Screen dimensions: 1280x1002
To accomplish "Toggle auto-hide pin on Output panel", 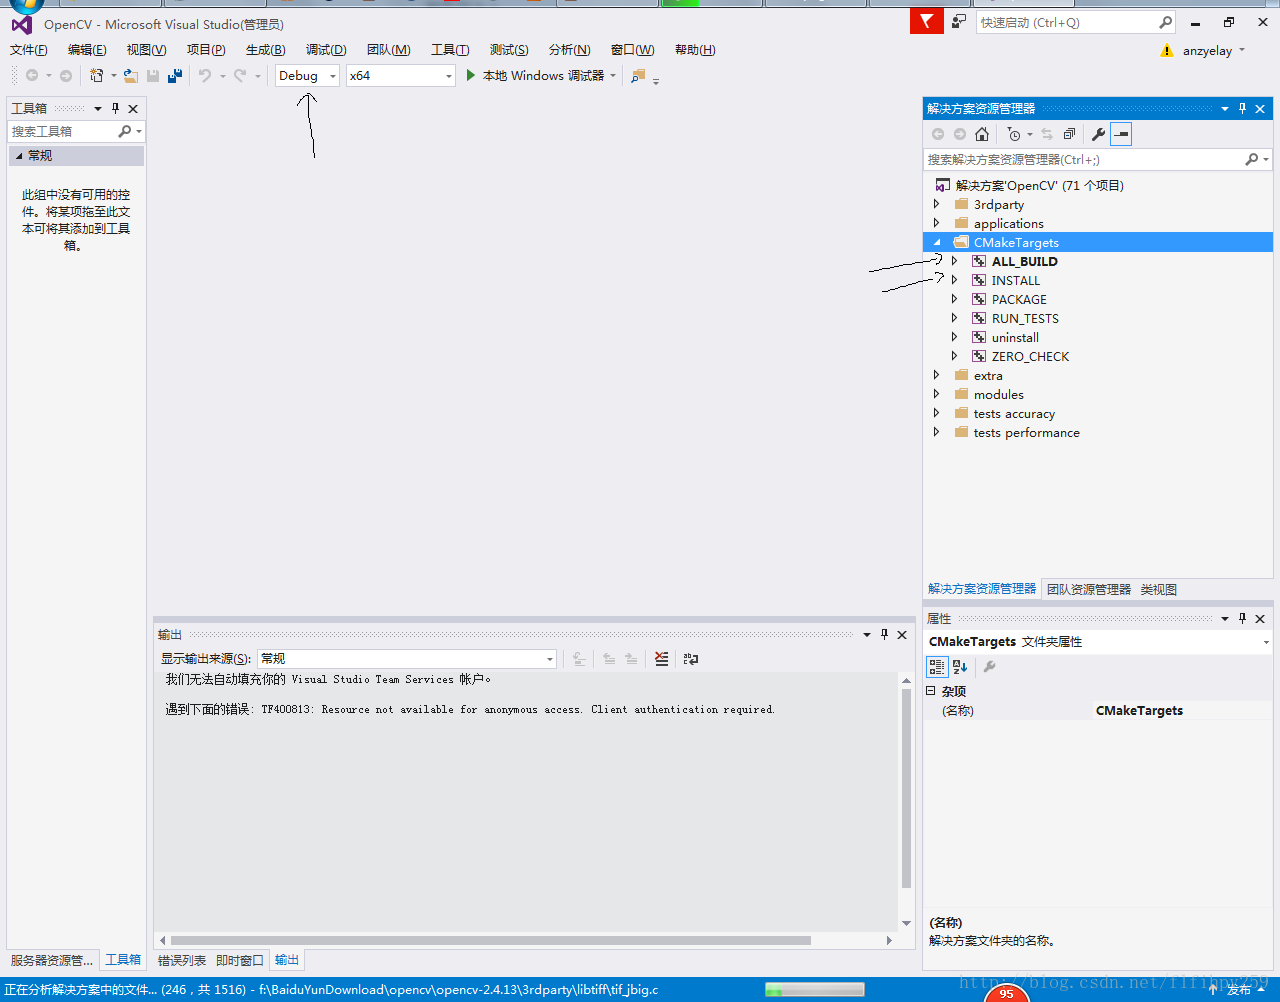I will [x=884, y=634].
